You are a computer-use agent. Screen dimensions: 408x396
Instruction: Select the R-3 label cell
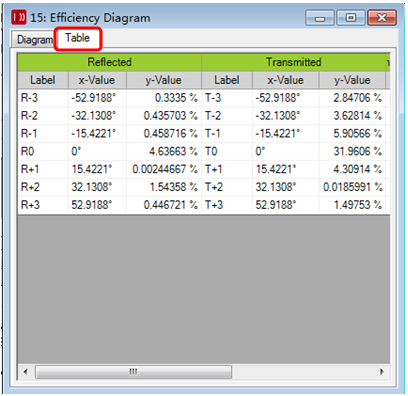point(43,98)
